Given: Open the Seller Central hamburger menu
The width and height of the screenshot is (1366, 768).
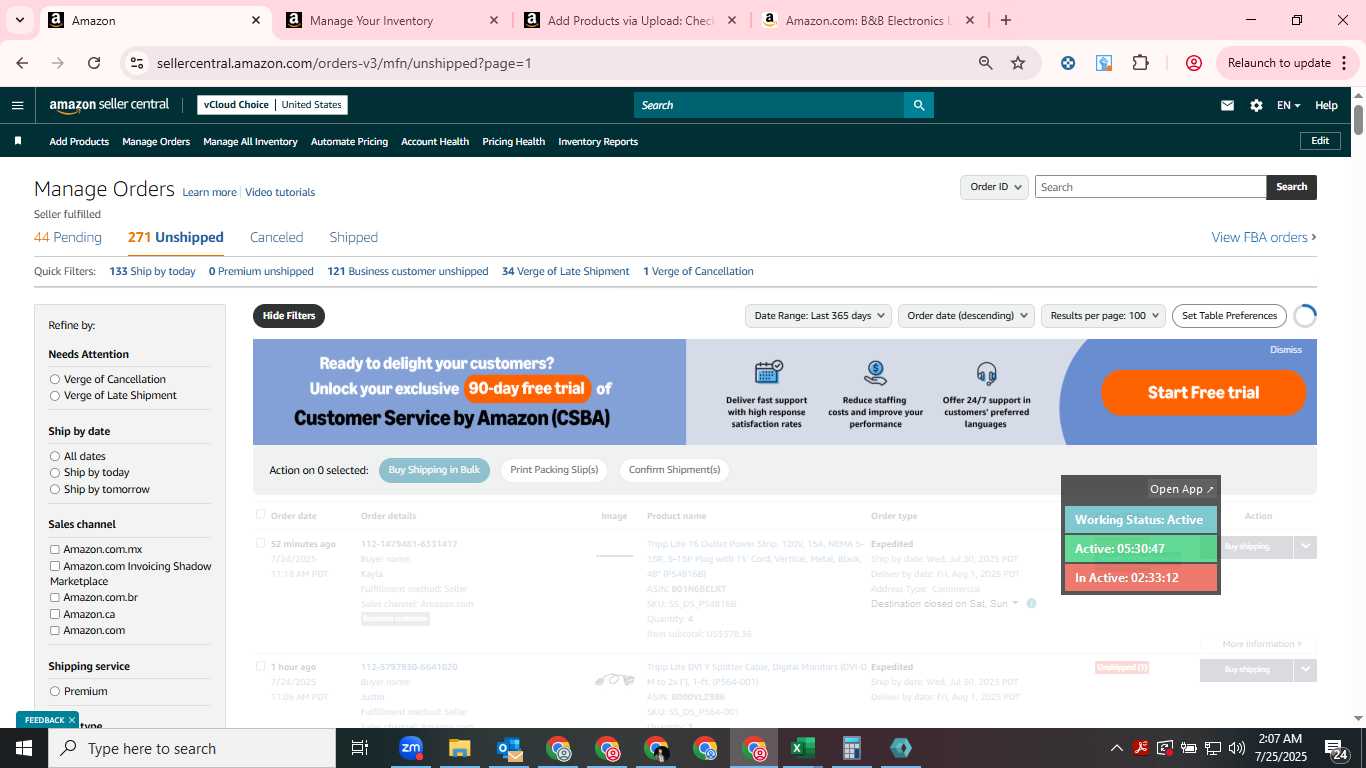Looking at the screenshot, I should point(17,105).
